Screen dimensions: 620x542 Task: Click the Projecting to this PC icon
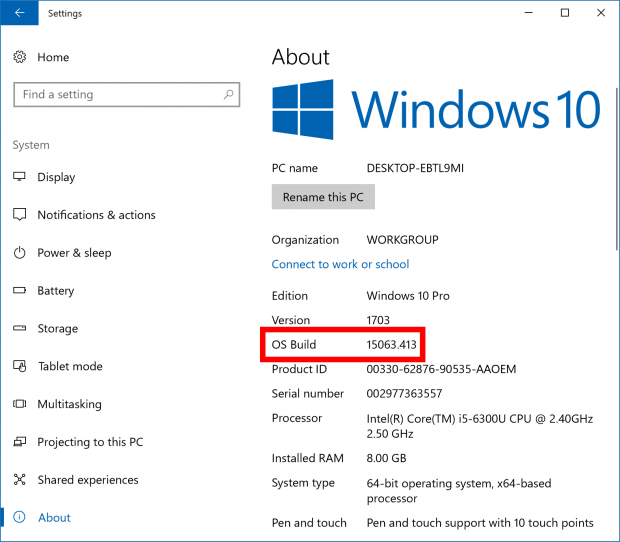click(x=19, y=442)
